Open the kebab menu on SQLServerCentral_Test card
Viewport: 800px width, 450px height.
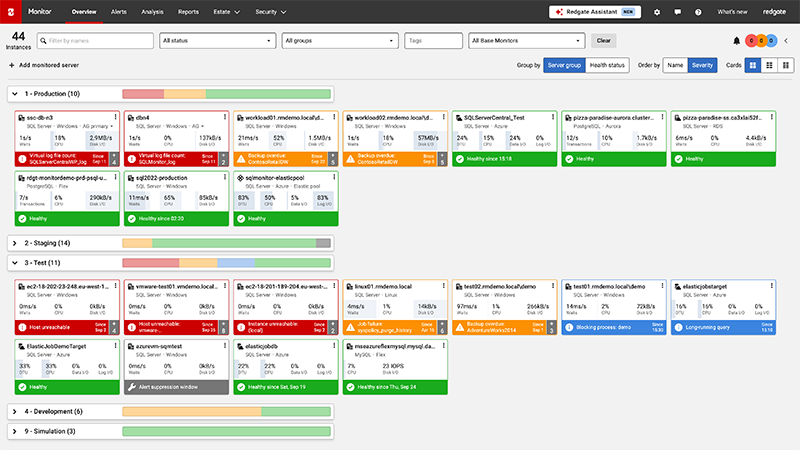pos(553,117)
